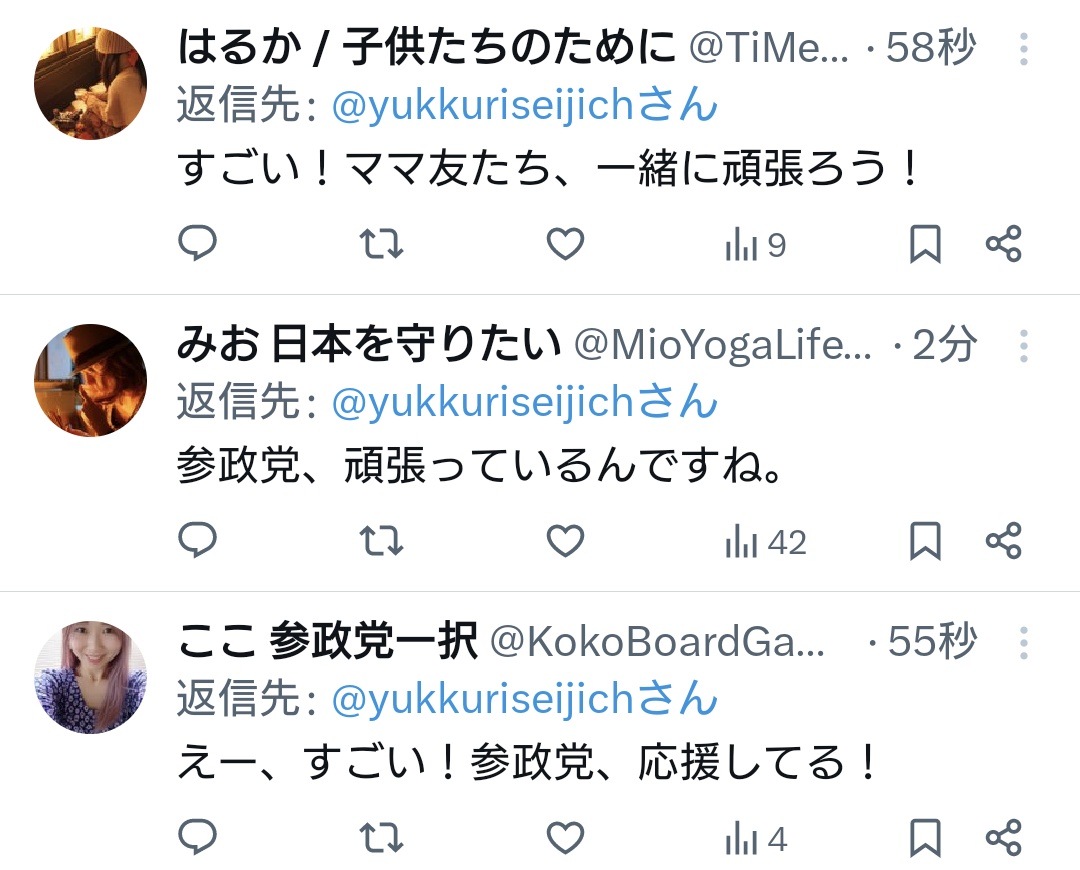Image resolution: width=1080 pixels, height=870 pixels.
Task: Open more menu on みお's tweet
Action: pyautogui.click(x=1024, y=346)
